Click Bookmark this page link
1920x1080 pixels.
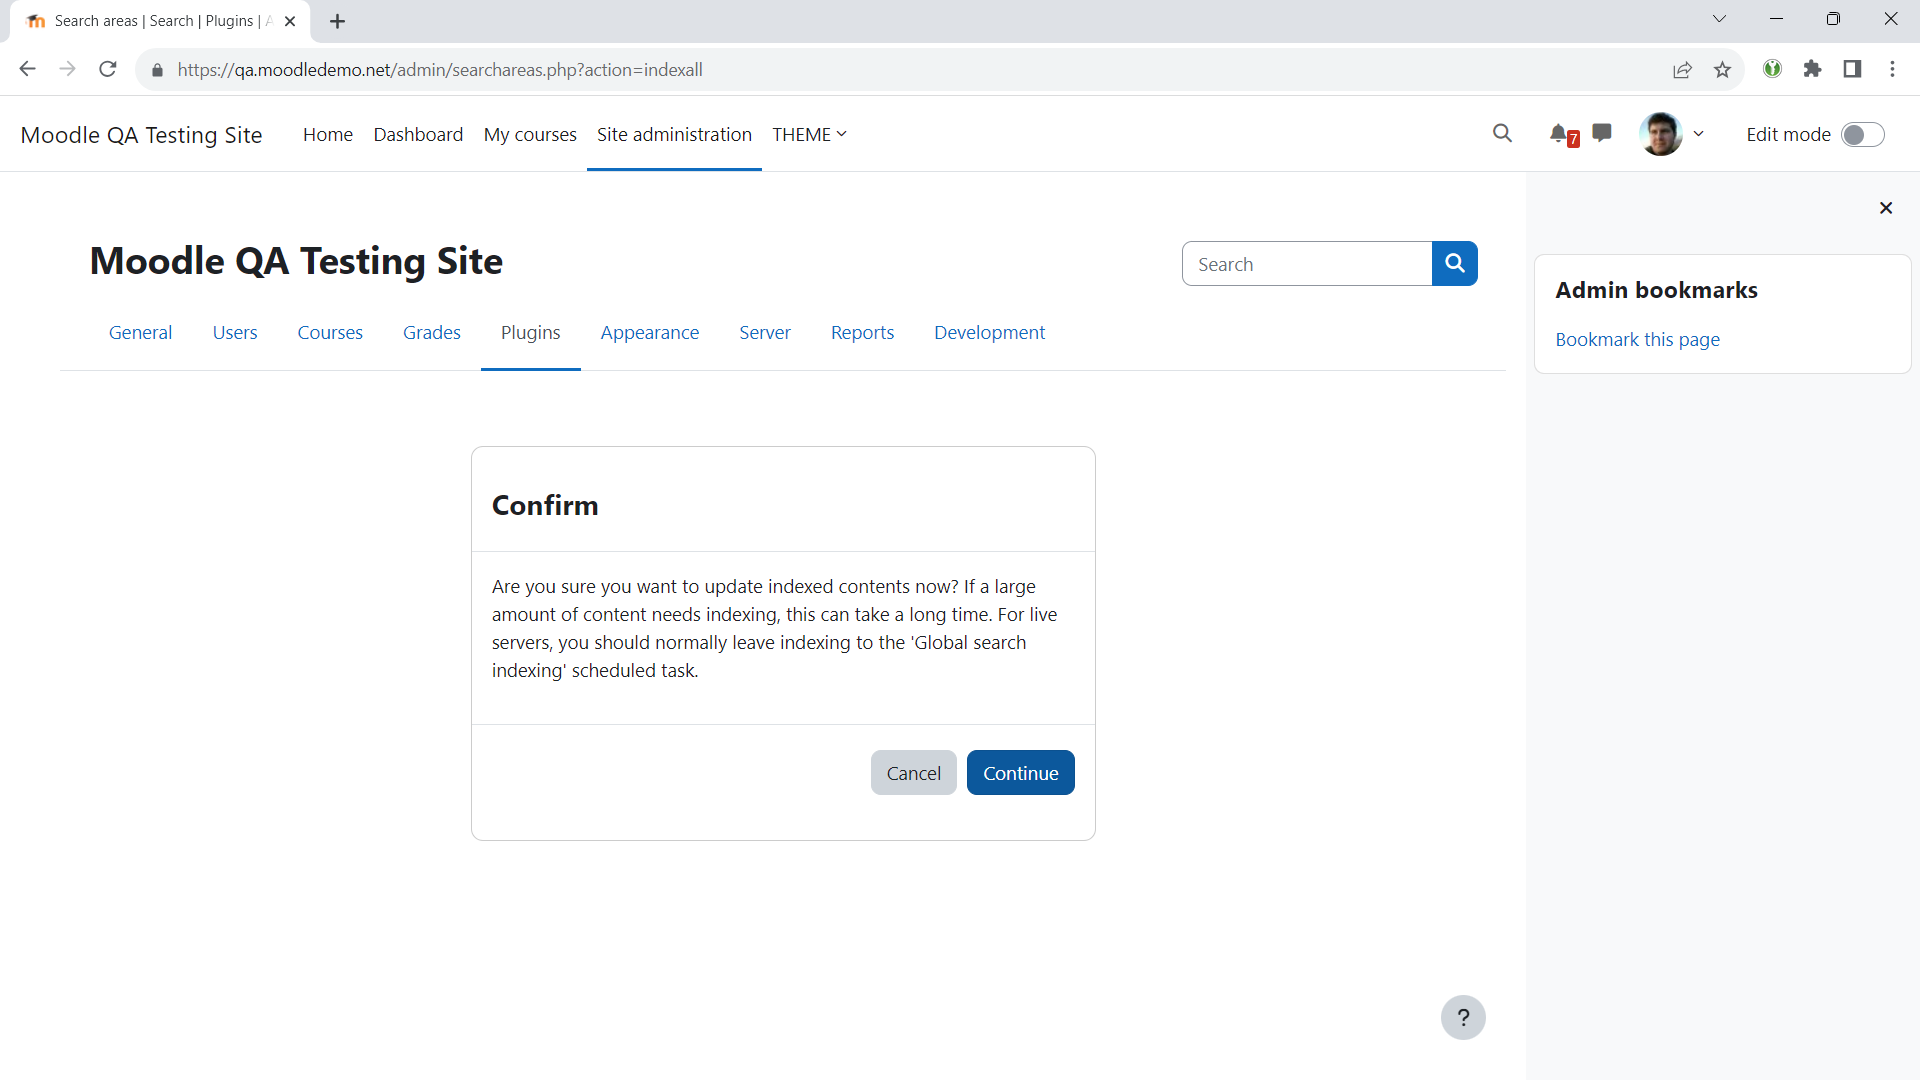tap(1637, 340)
